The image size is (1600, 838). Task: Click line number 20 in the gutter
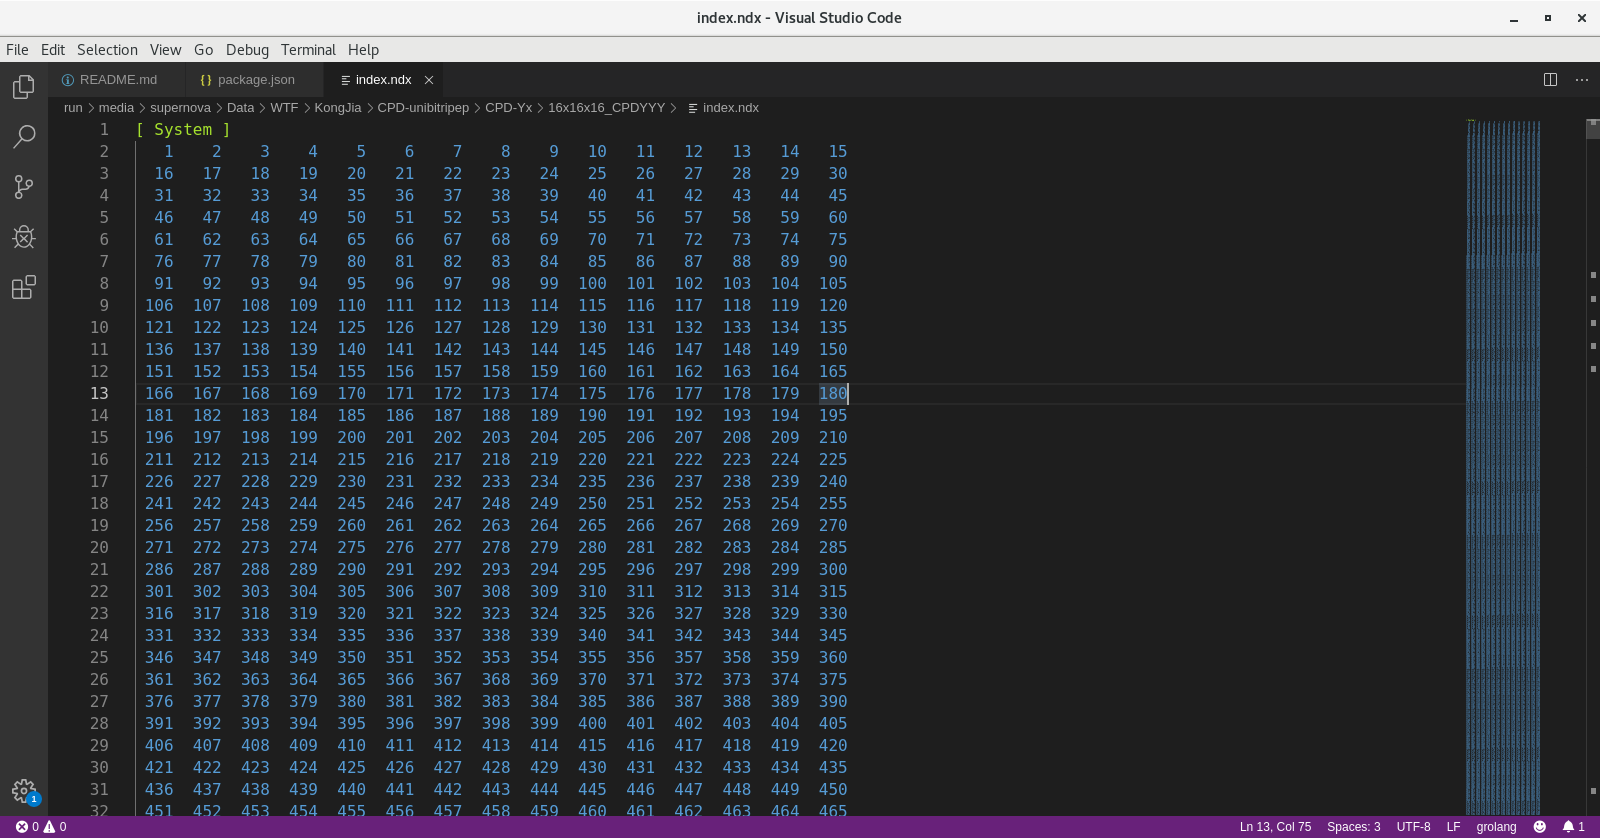(99, 548)
